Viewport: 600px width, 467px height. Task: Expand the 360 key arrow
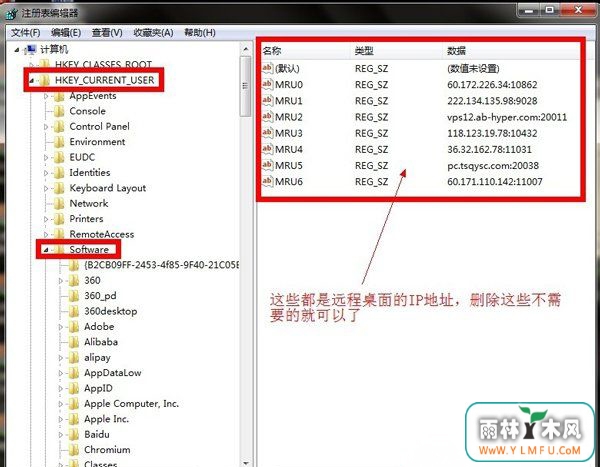(61, 281)
